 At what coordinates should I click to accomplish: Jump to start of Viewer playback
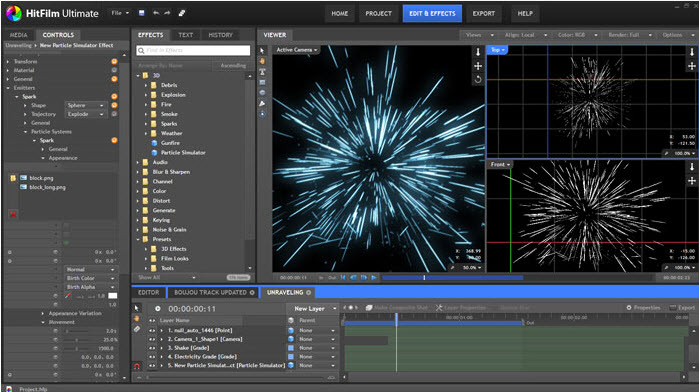click(343, 277)
